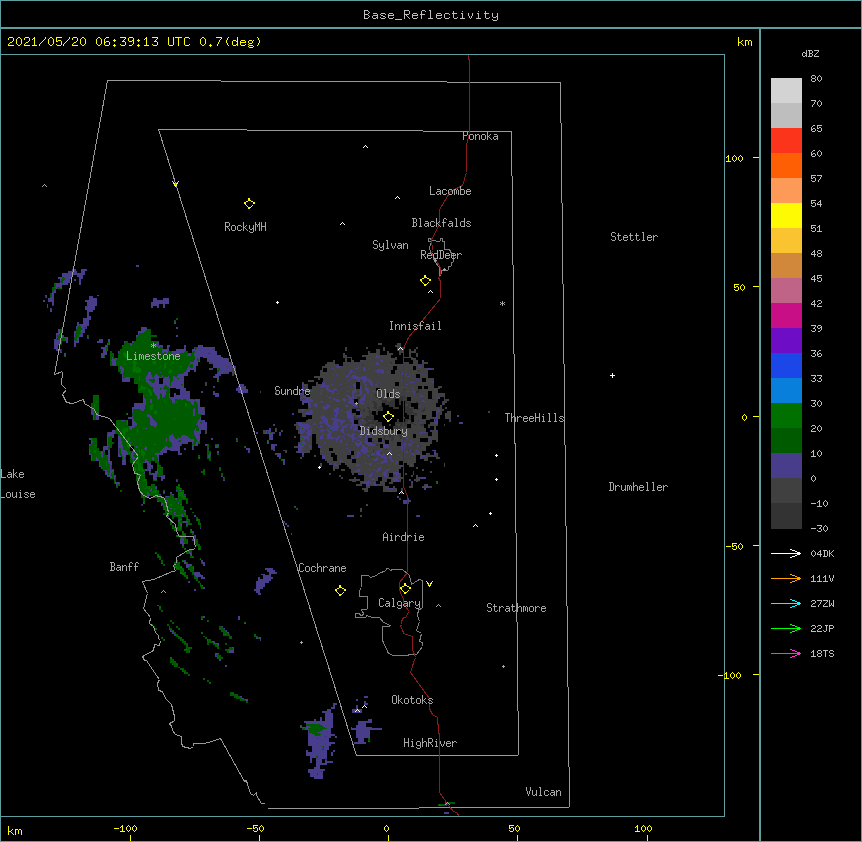The width and height of the screenshot is (862, 842).
Task: Click the Didsbury label
Action: (384, 431)
